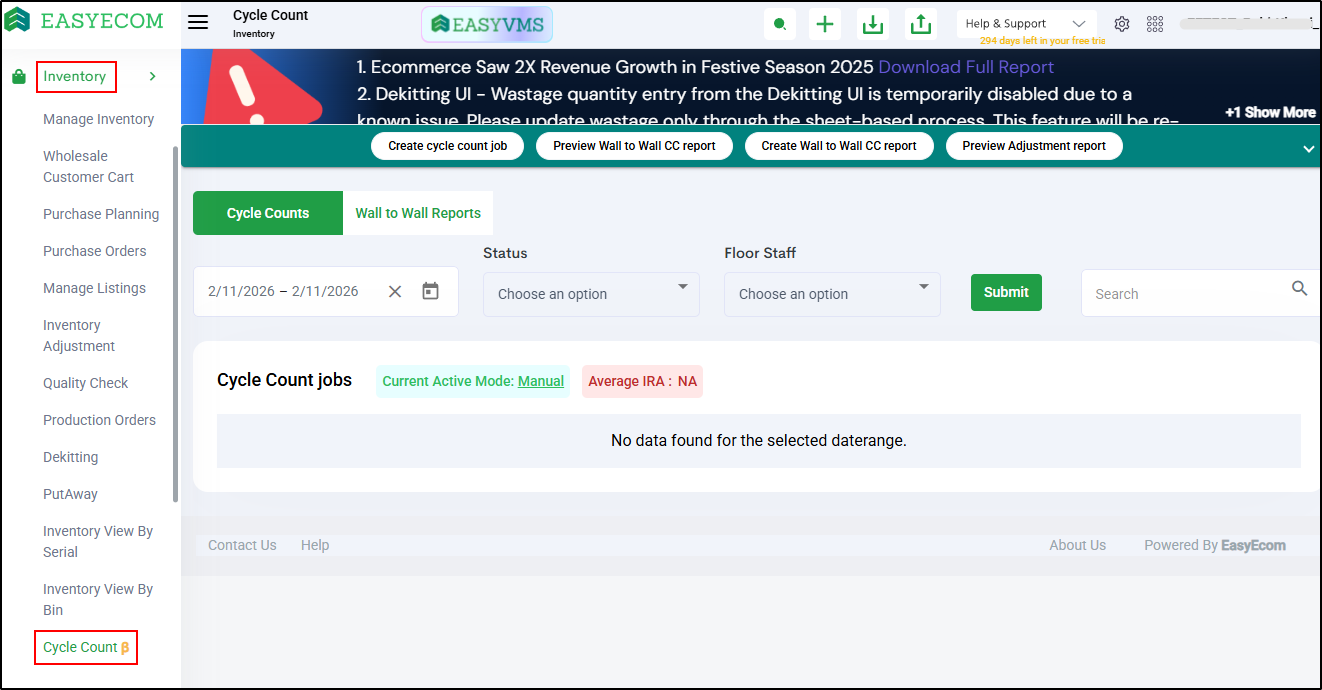The height and width of the screenshot is (690, 1322).
Task: Click the download (import) icon in header
Action: coord(873,24)
